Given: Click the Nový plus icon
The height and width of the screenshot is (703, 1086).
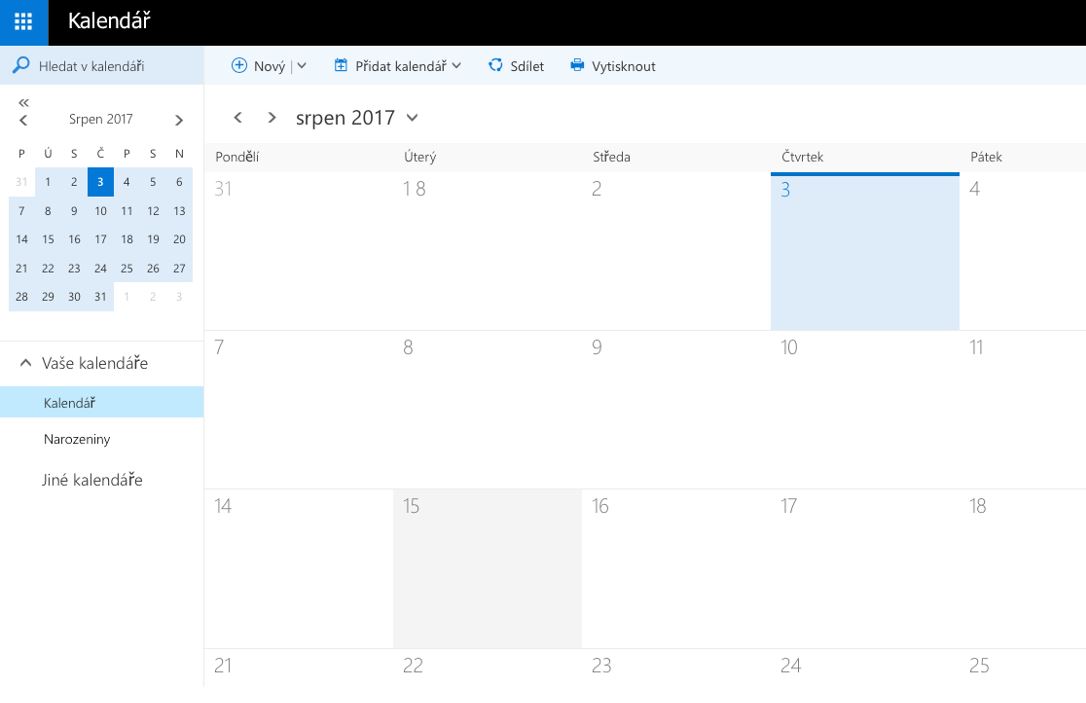Looking at the screenshot, I should click(239, 66).
